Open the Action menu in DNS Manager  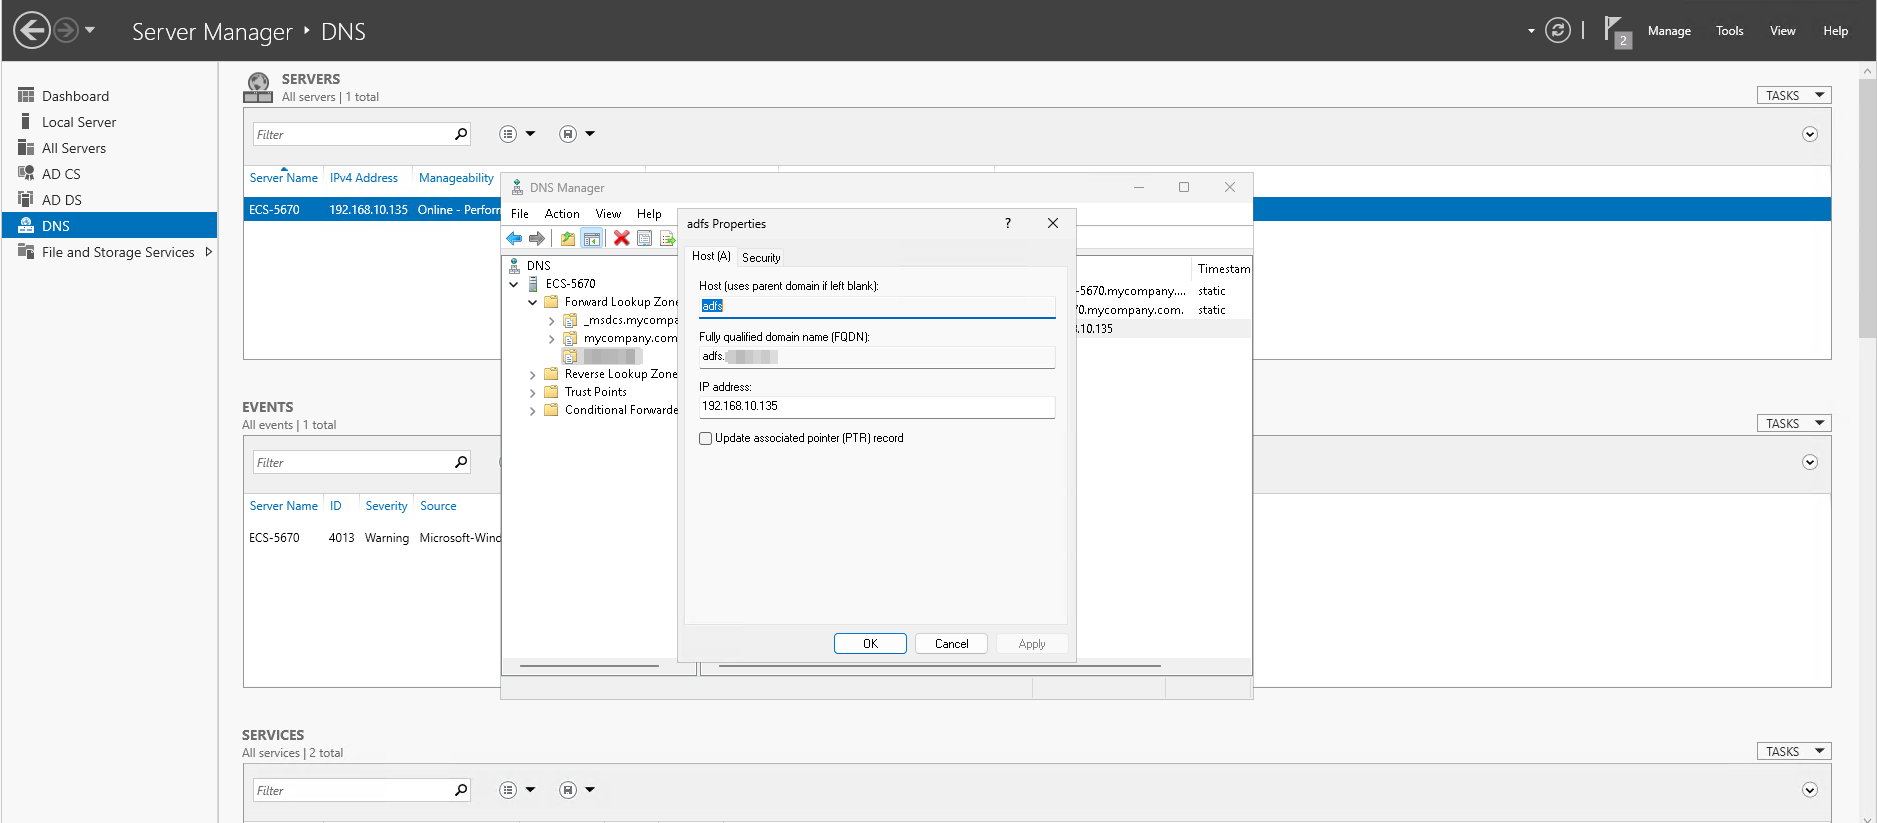point(562,214)
